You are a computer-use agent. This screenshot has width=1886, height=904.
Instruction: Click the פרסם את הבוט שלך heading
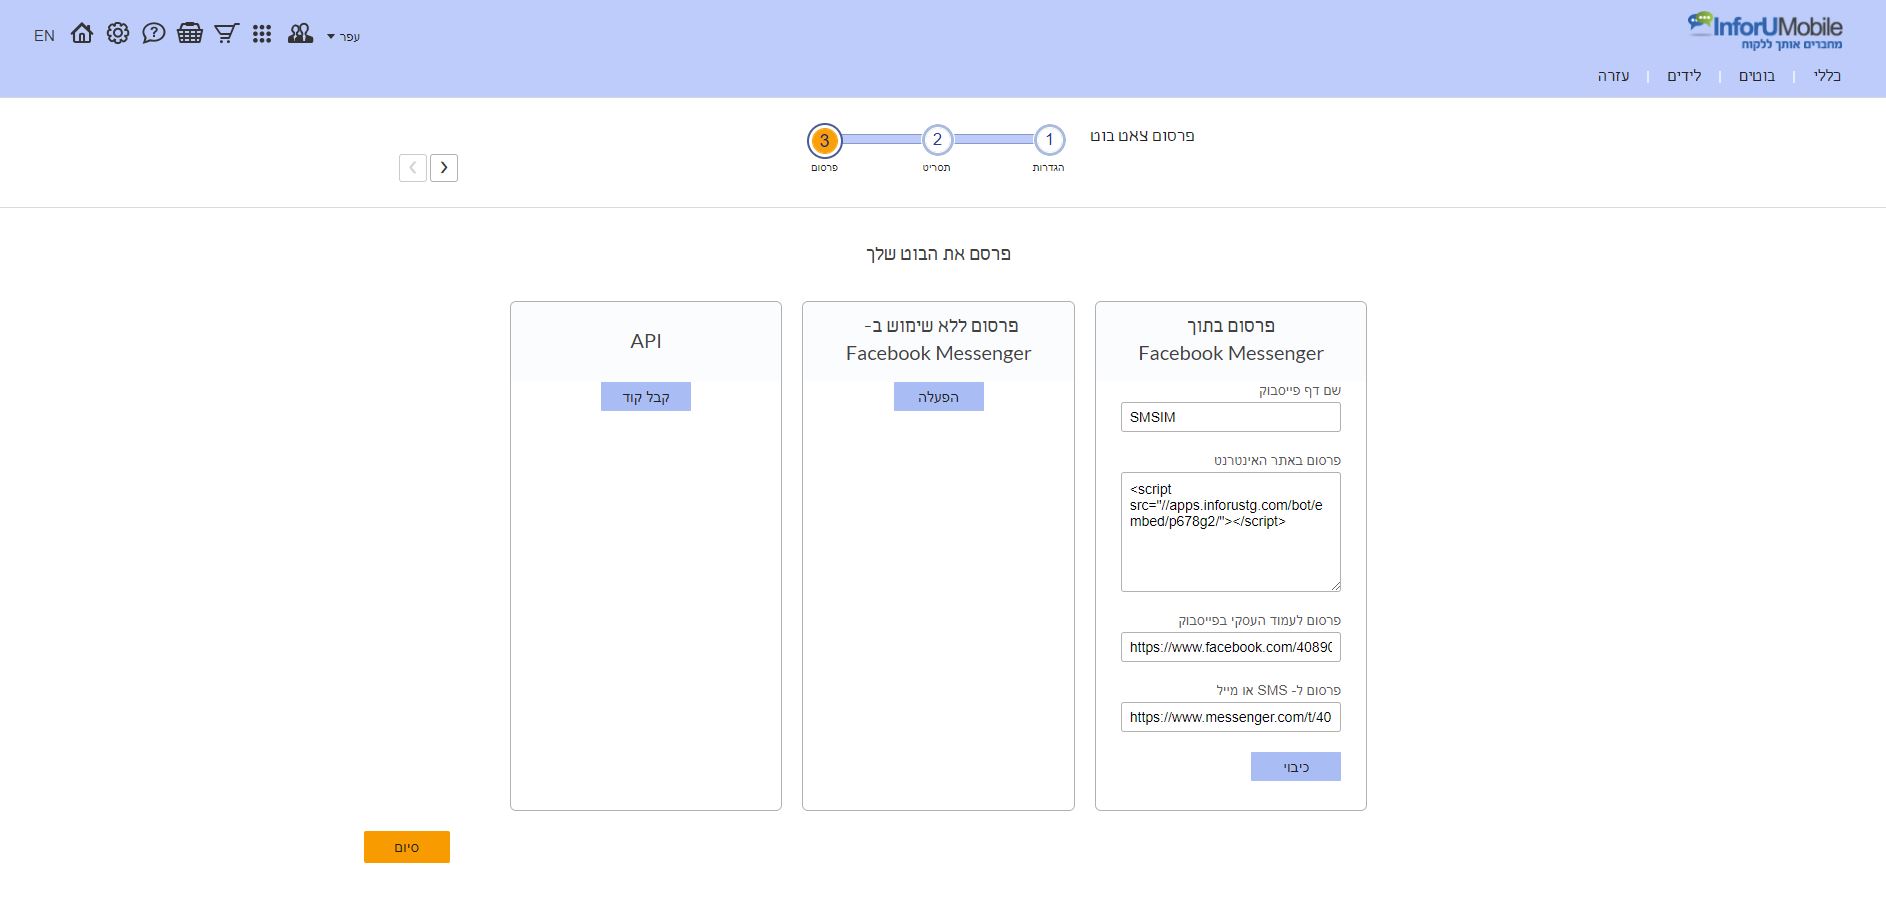click(938, 254)
